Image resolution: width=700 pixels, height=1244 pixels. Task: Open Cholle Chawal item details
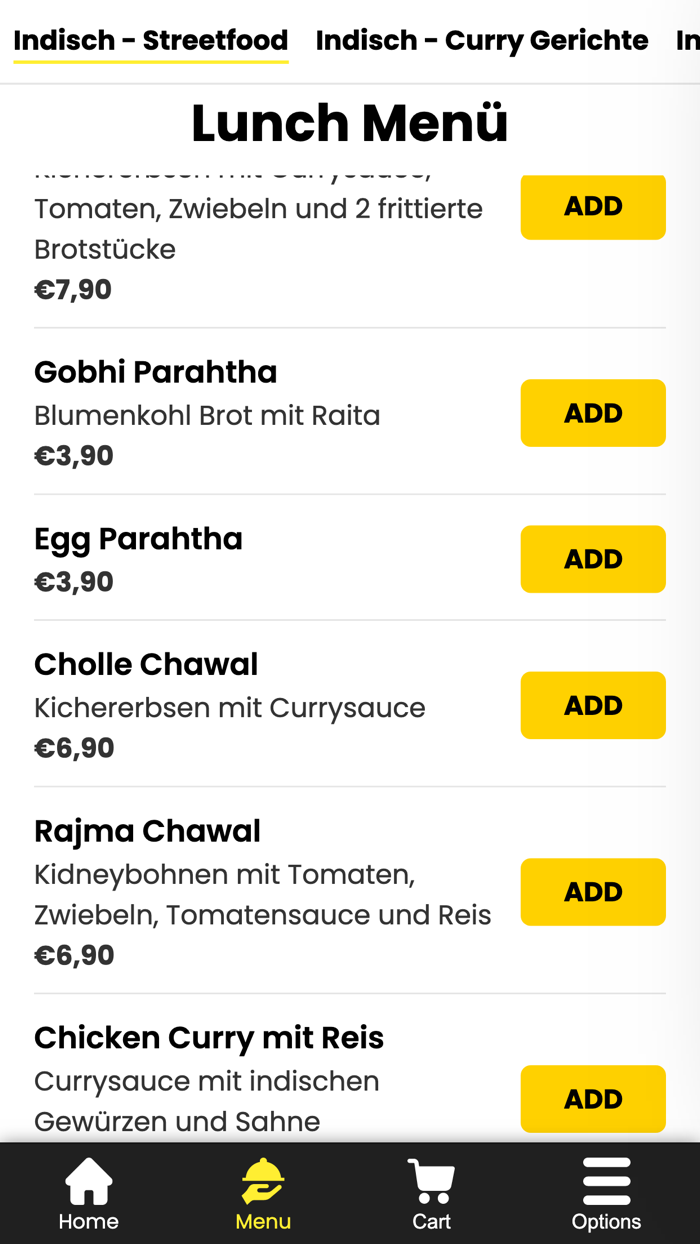tap(146, 665)
